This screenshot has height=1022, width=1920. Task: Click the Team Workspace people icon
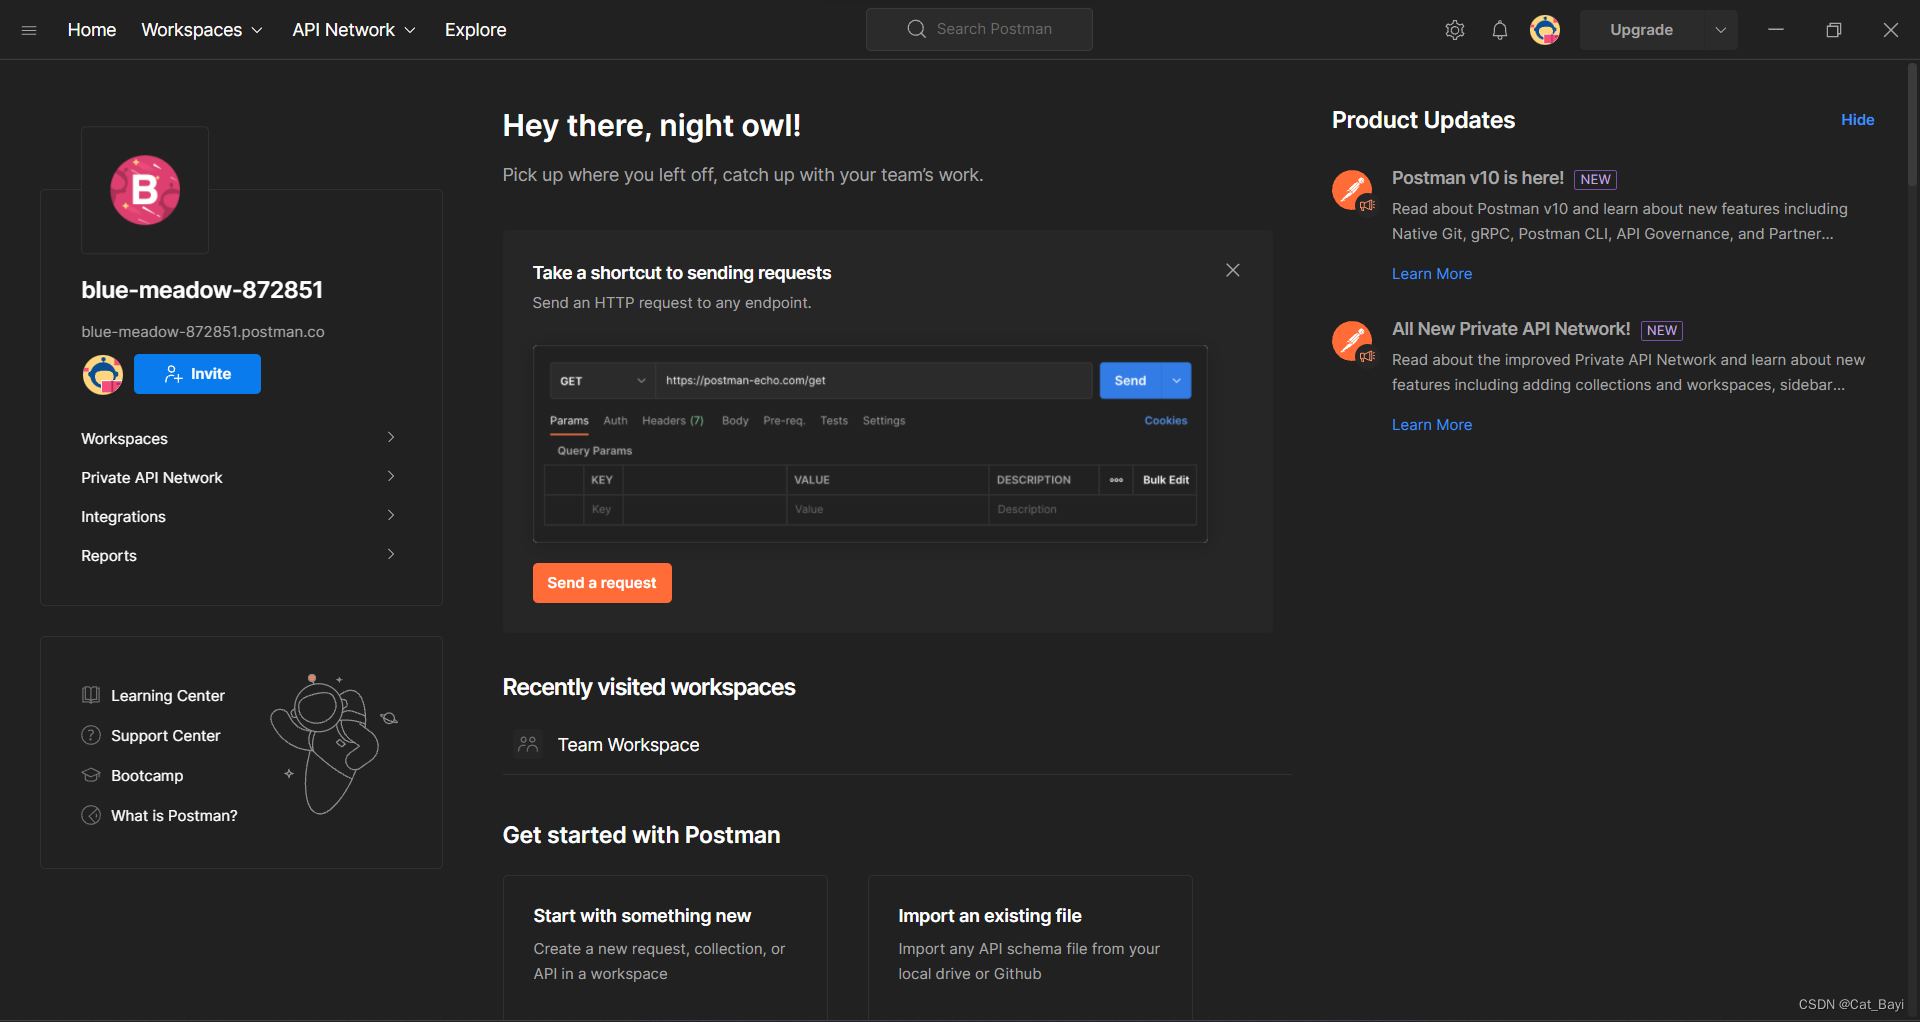pos(528,744)
